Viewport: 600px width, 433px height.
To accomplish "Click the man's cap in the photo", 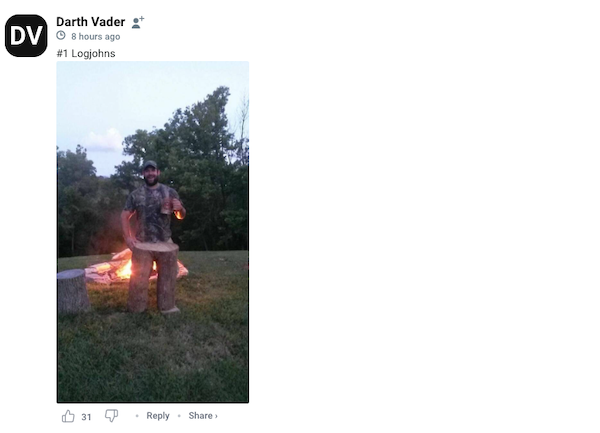I will pyautogui.click(x=149, y=163).
